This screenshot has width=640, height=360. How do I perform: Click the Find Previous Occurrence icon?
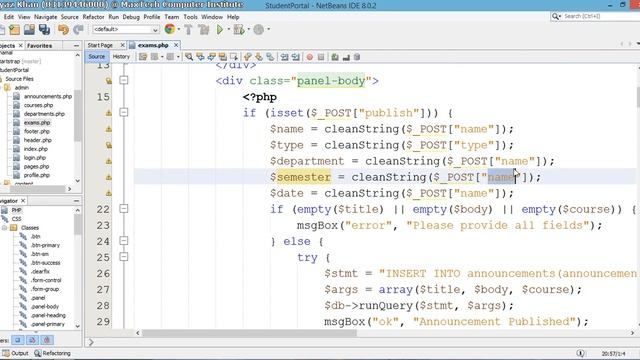tap(200, 57)
